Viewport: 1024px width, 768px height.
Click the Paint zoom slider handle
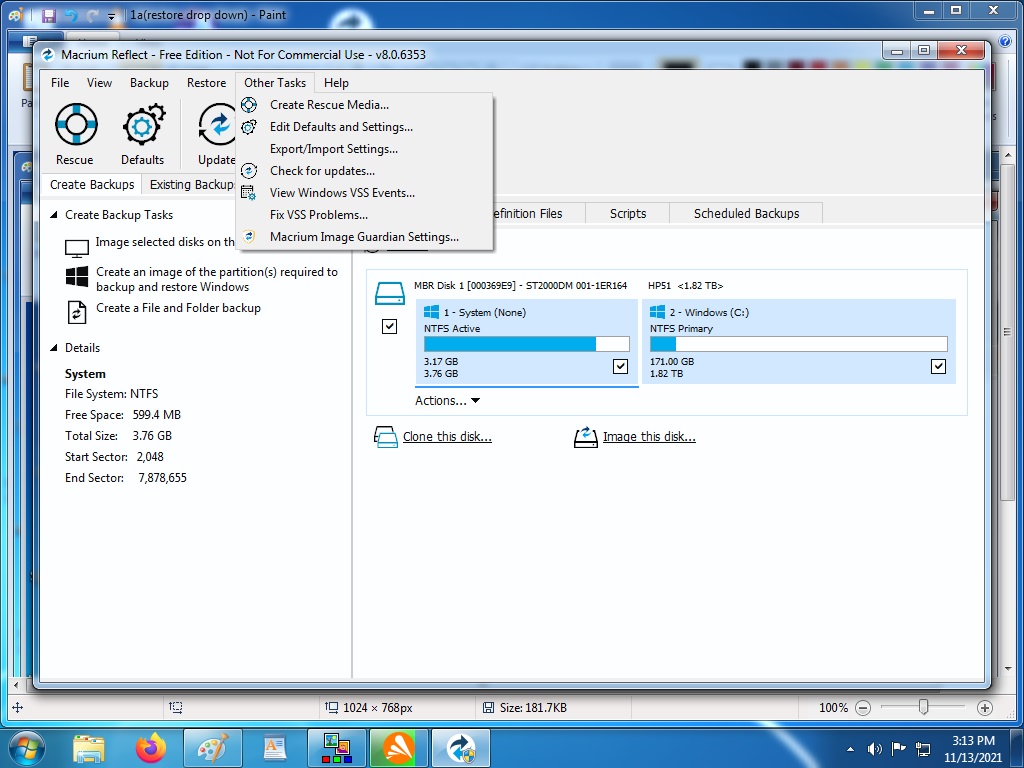(923, 707)
